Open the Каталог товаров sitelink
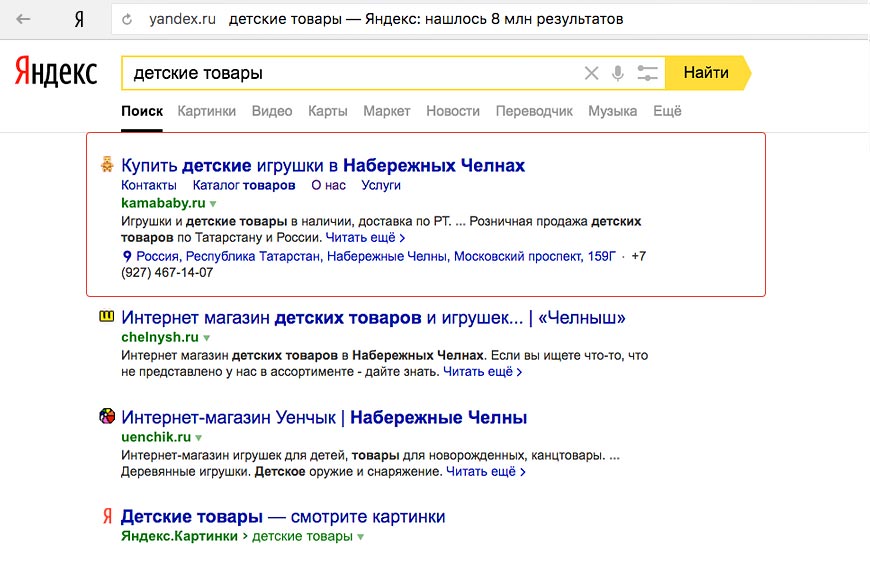870x569 pixels. pyautogui.click(x=244, y=185)
